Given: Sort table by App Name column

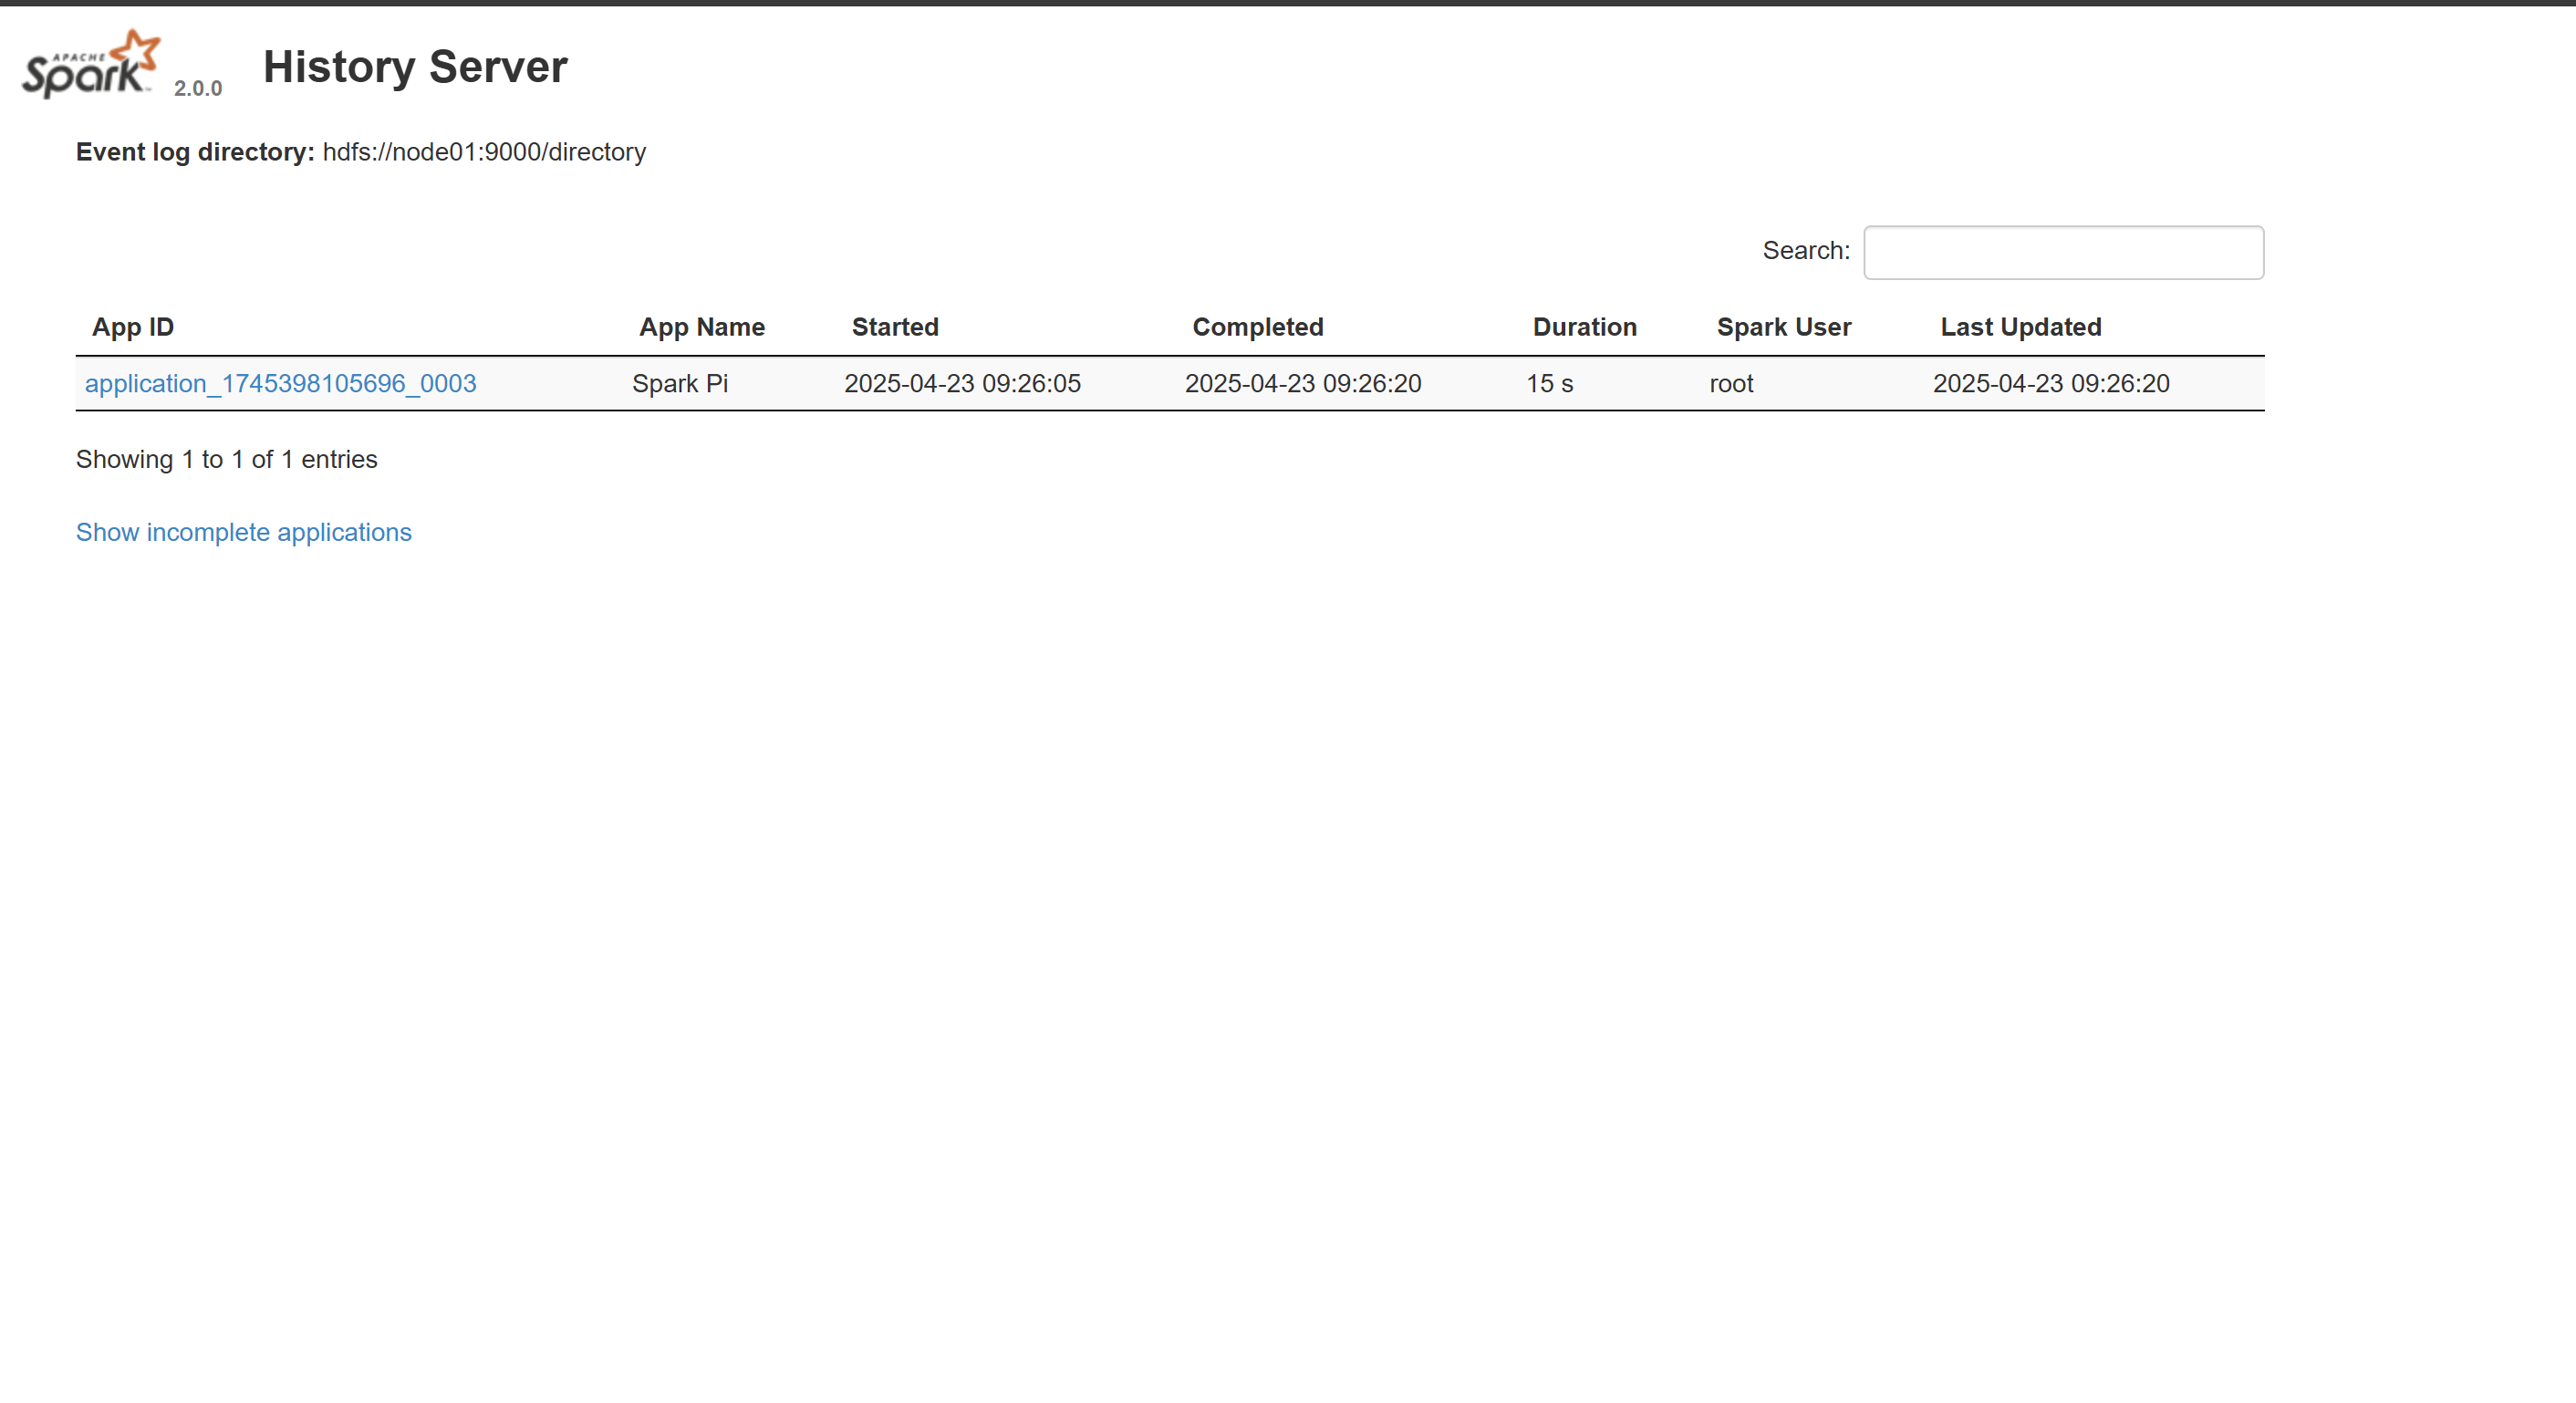Looking at the screenshot, I should click(x=701, y=327).
